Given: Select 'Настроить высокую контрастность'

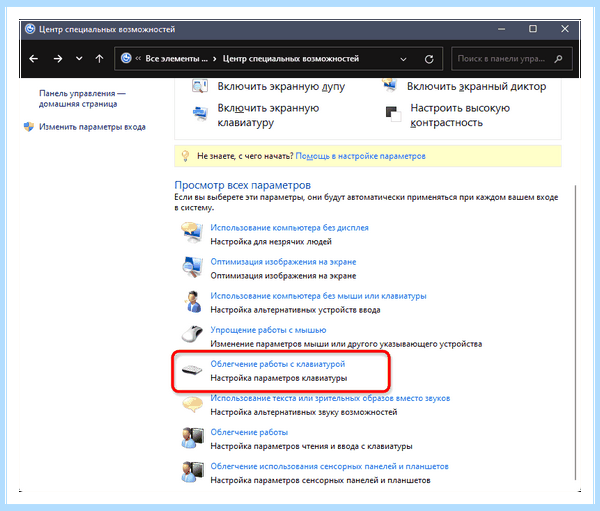Looking at the screenshot, I should click(460, 115).
